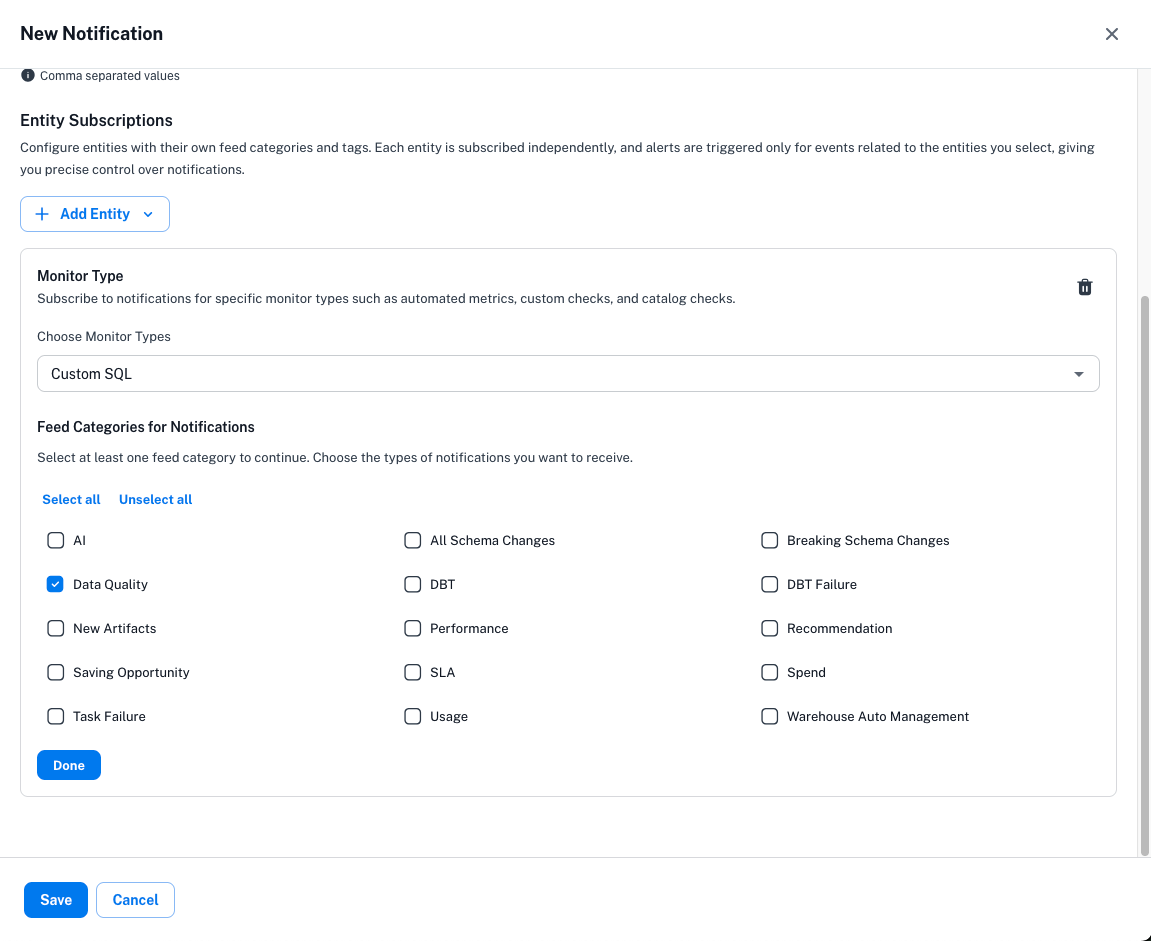The height and width of the screenshot is (941, 1151).
Task: Uncheck the Data Quality checkbox
Action: (56, 584)
